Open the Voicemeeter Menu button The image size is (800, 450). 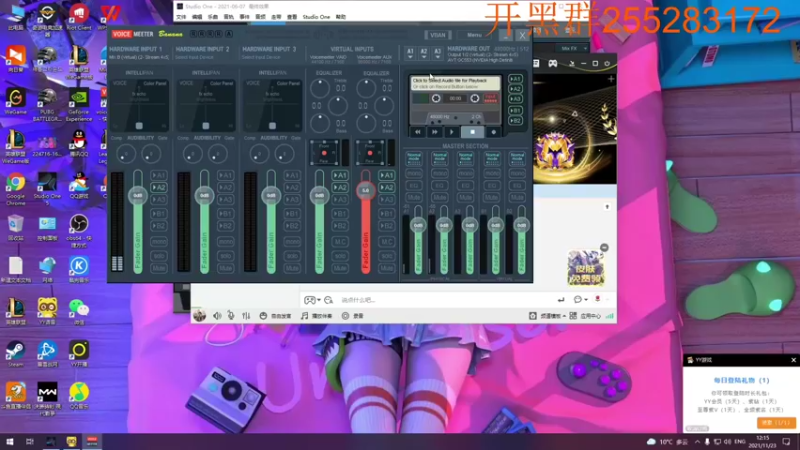(474, 35)
